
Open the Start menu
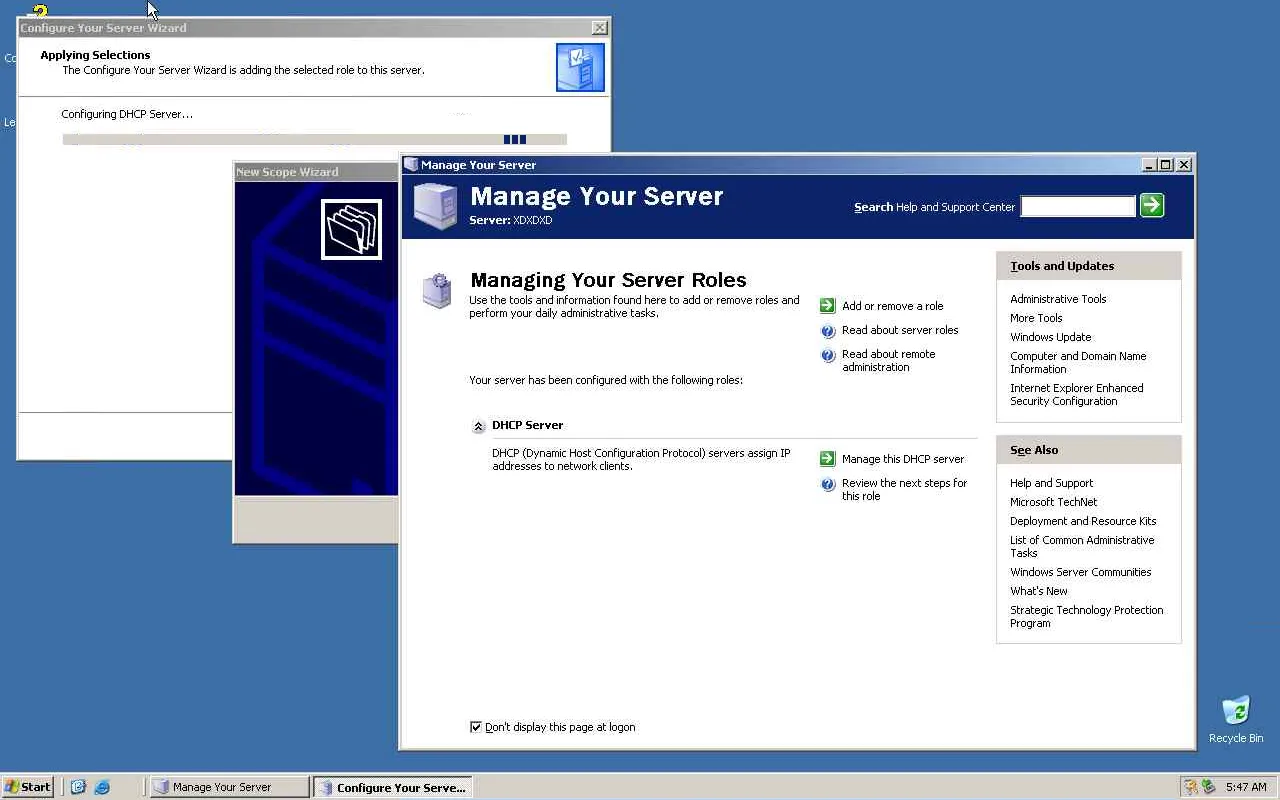tap(27, 787)
